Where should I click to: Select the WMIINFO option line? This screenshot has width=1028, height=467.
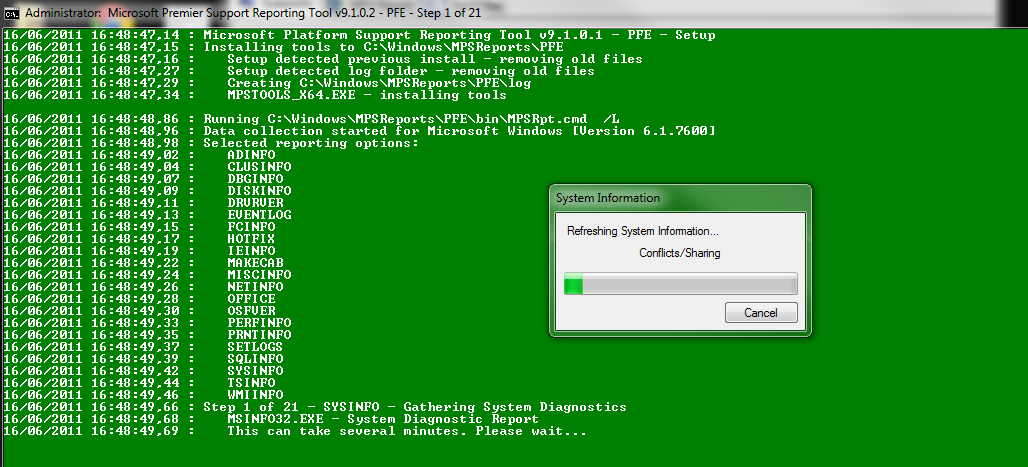click(143, 395)
